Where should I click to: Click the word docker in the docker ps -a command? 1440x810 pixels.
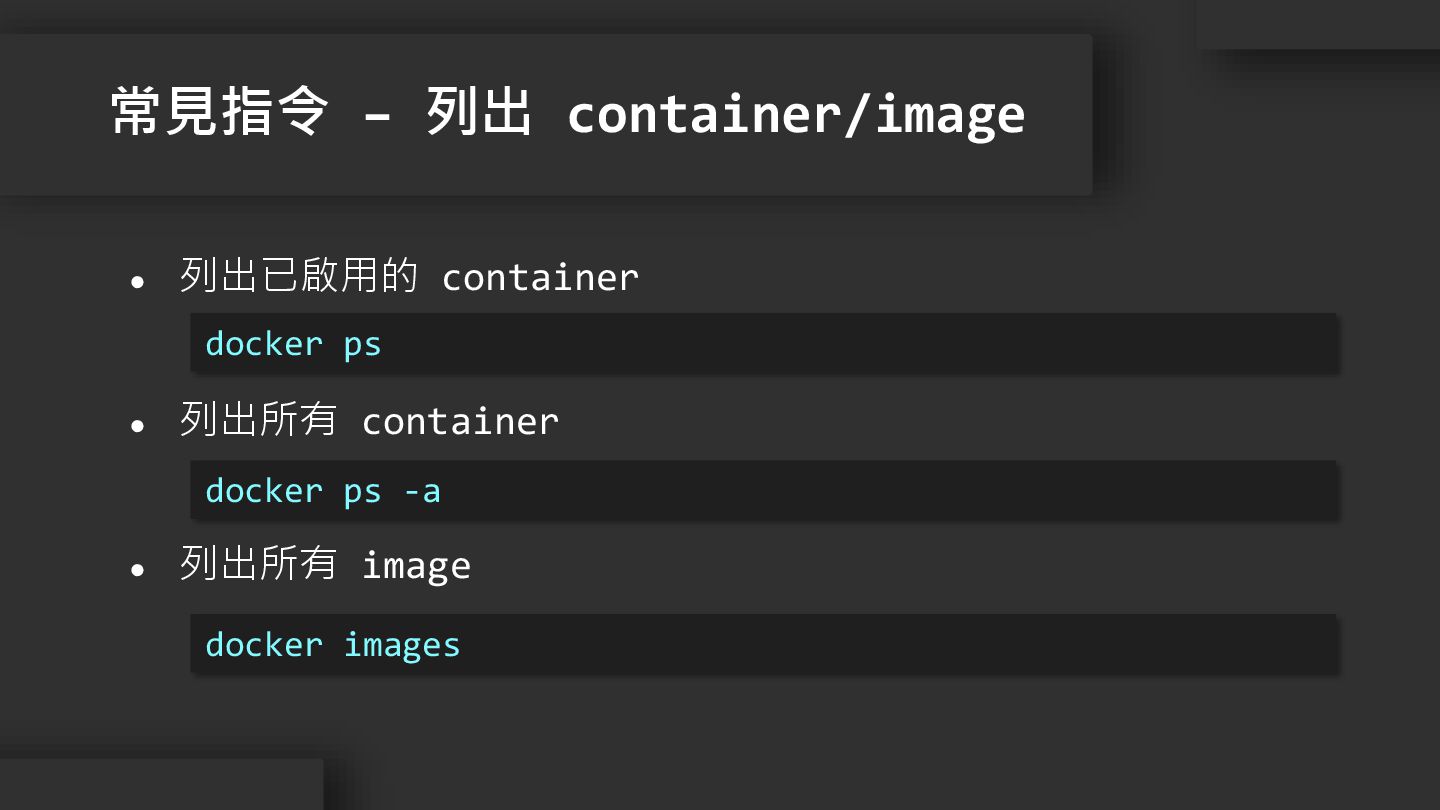point(264,491)
